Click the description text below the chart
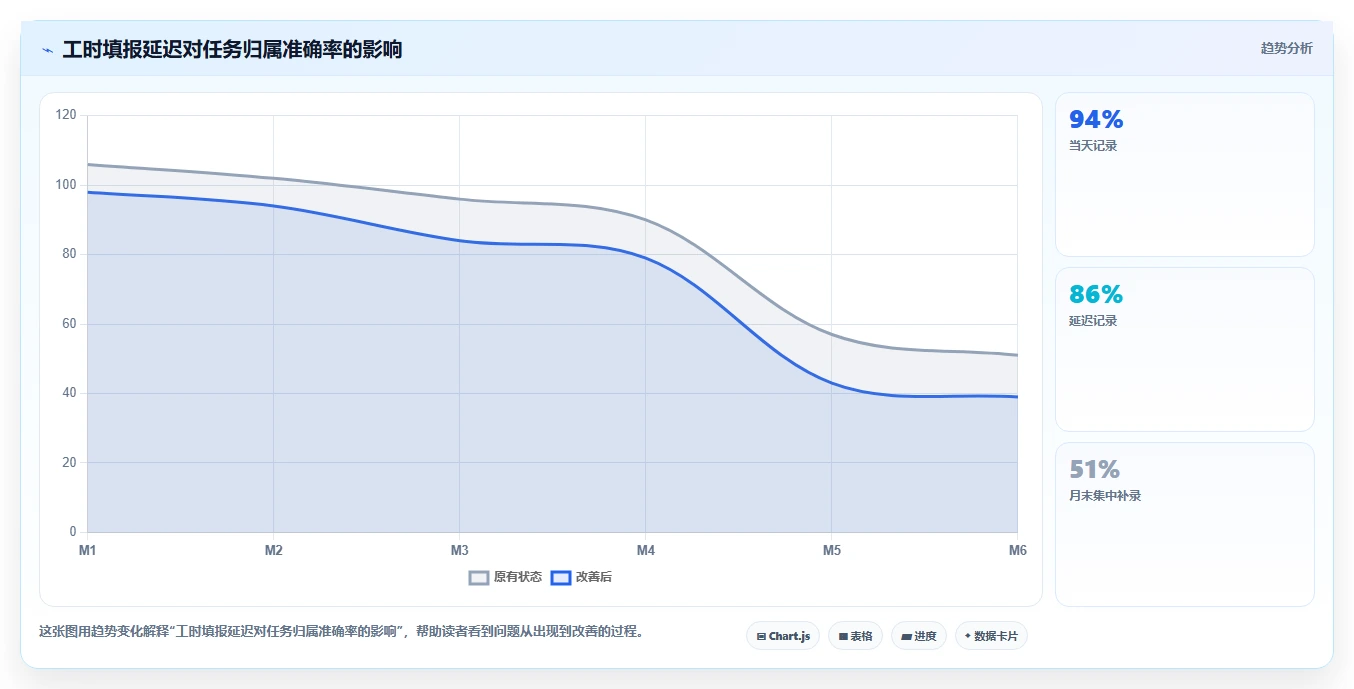The image size is (1354, 689). (x=342, y=632)
